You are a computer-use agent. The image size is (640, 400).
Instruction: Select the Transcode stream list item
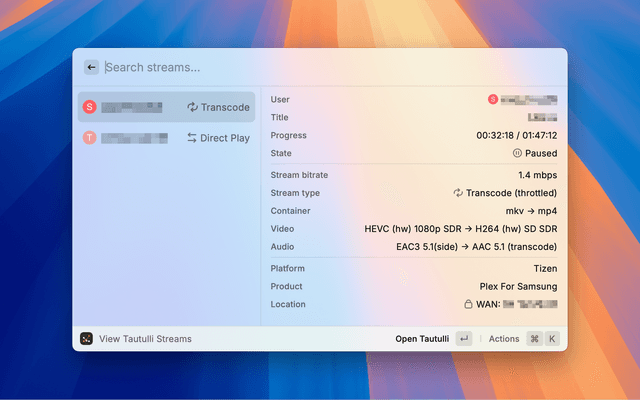166,107
